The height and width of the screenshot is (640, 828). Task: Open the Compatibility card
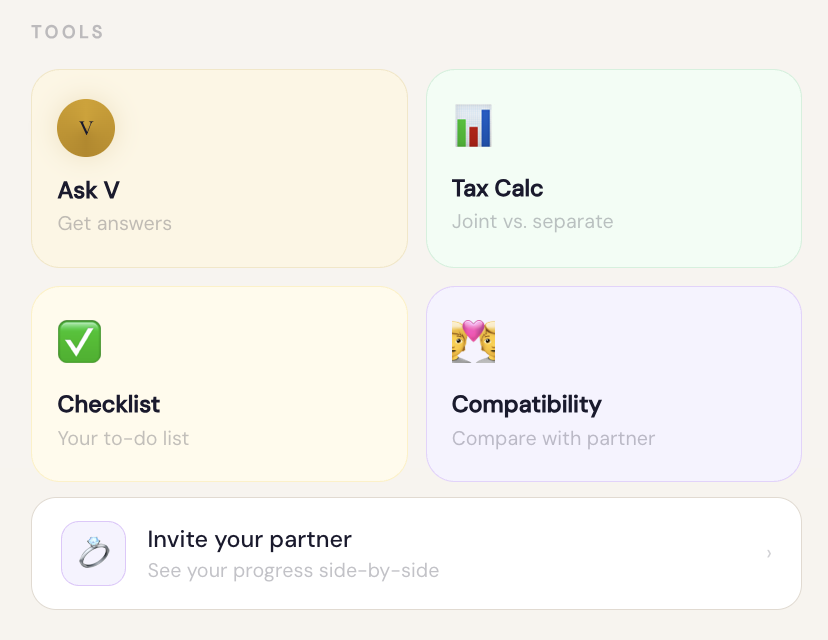614,384
